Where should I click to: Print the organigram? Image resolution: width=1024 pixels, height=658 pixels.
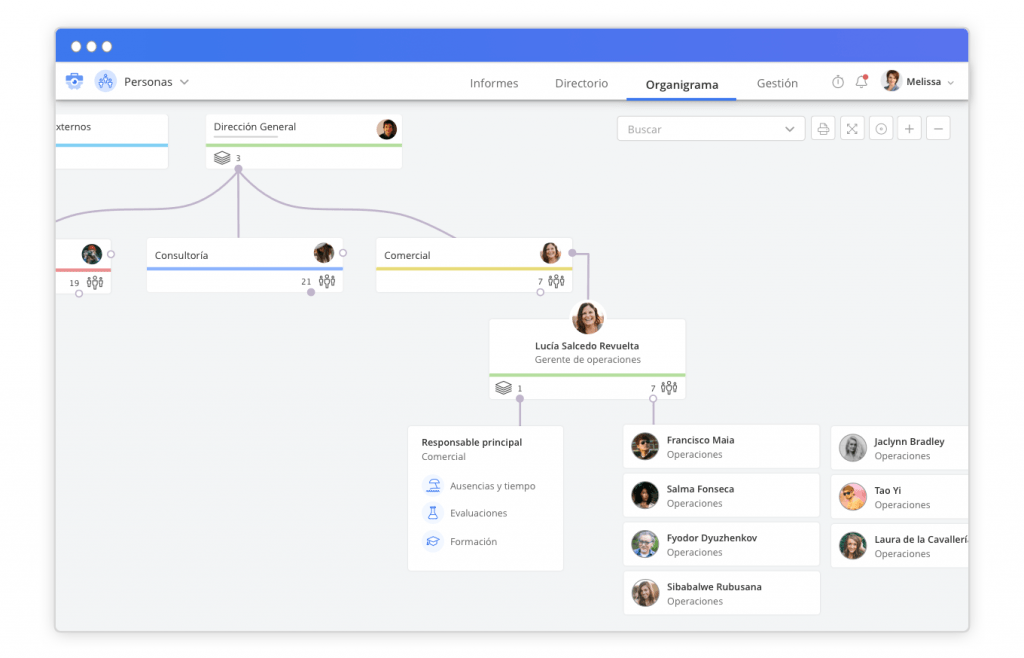click(x=823, y=128)
